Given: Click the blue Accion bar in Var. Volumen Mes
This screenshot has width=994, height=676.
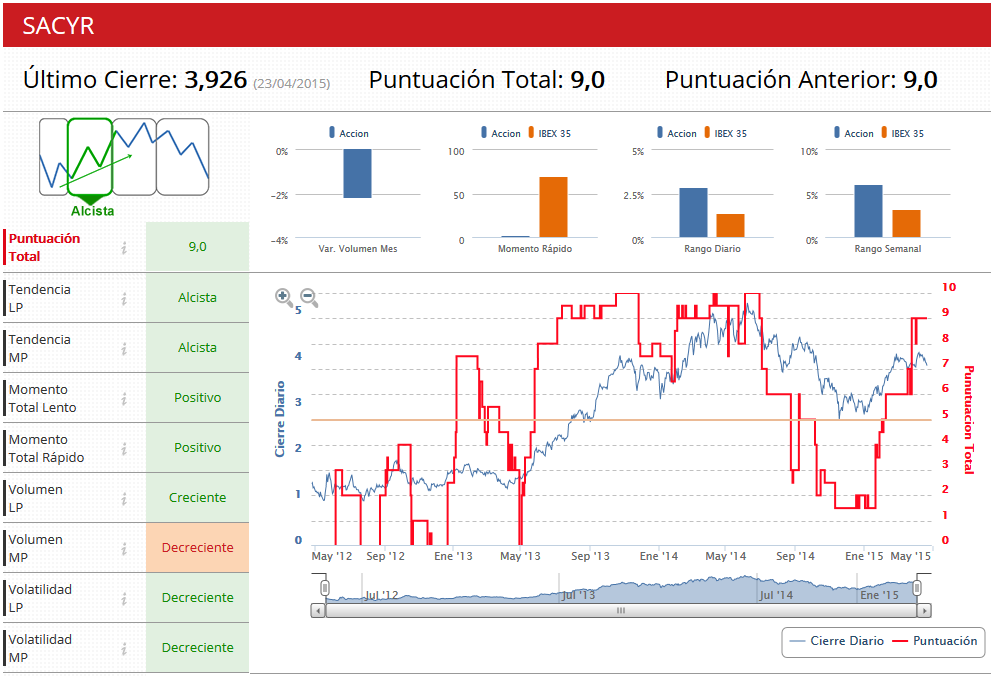Looking at the screenshot, I should (x=358, y=174).
